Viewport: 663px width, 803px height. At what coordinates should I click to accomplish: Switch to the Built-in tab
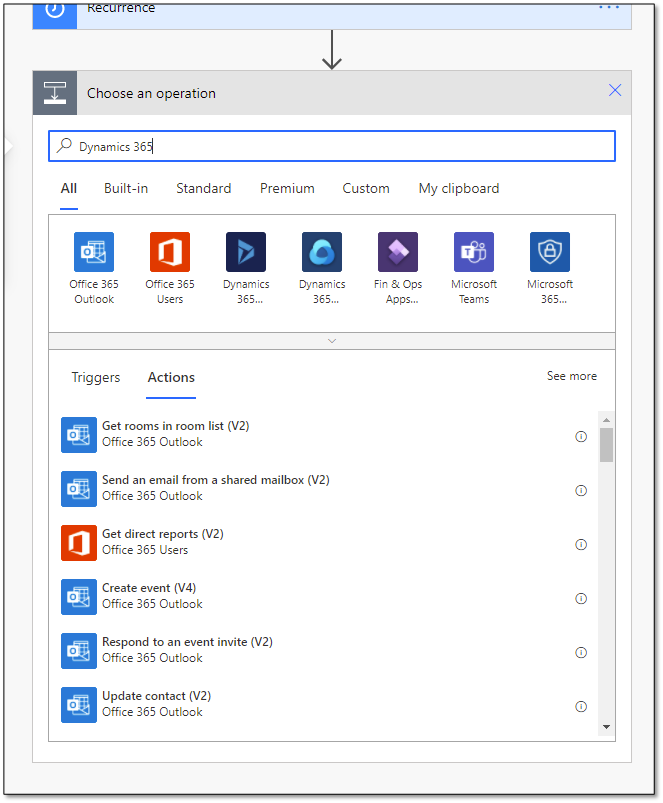[126, 188]
